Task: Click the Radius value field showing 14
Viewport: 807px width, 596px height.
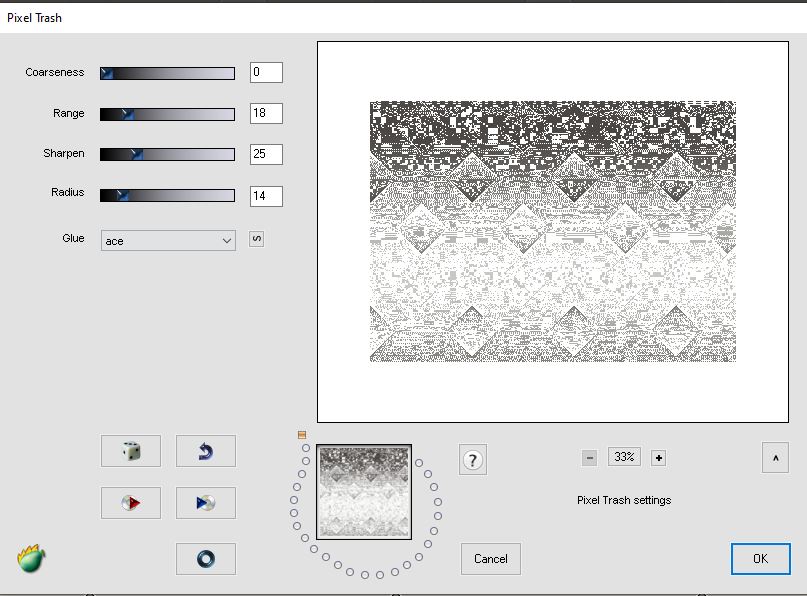Action: pyautogui.click(x=266, y=196)
